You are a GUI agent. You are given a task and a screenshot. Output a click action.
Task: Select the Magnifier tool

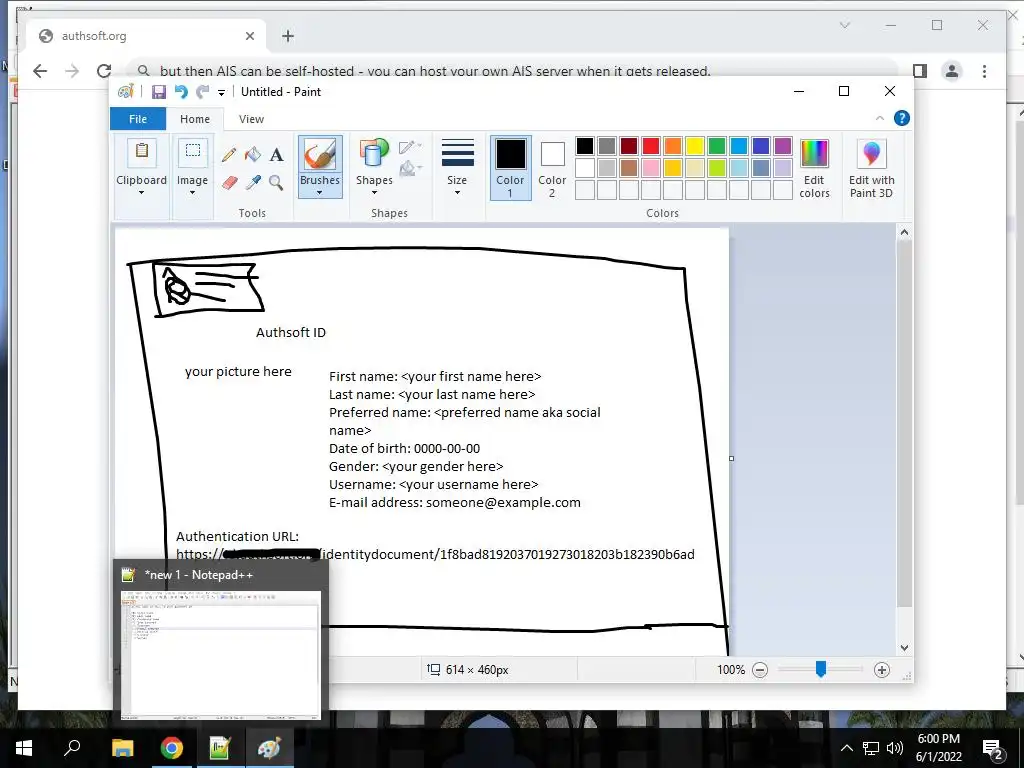[x=276, y=182]
